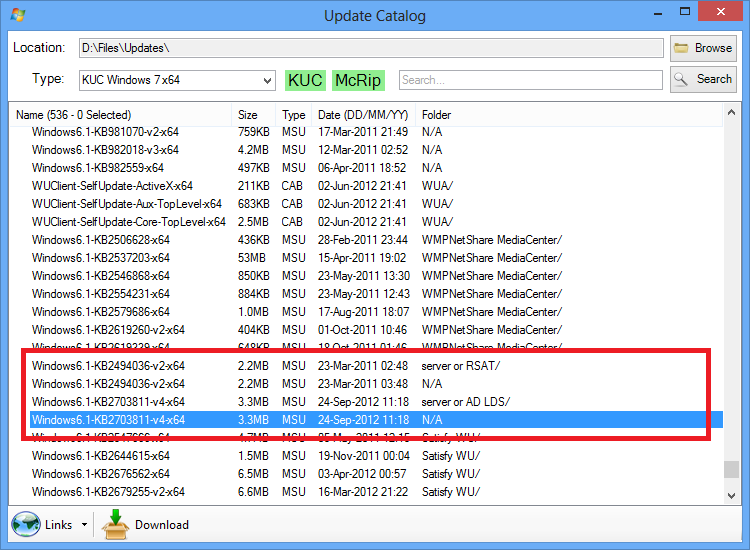The image size is (750, 550).
Task: Maximize the Update Catalog window
Action: 685,11
